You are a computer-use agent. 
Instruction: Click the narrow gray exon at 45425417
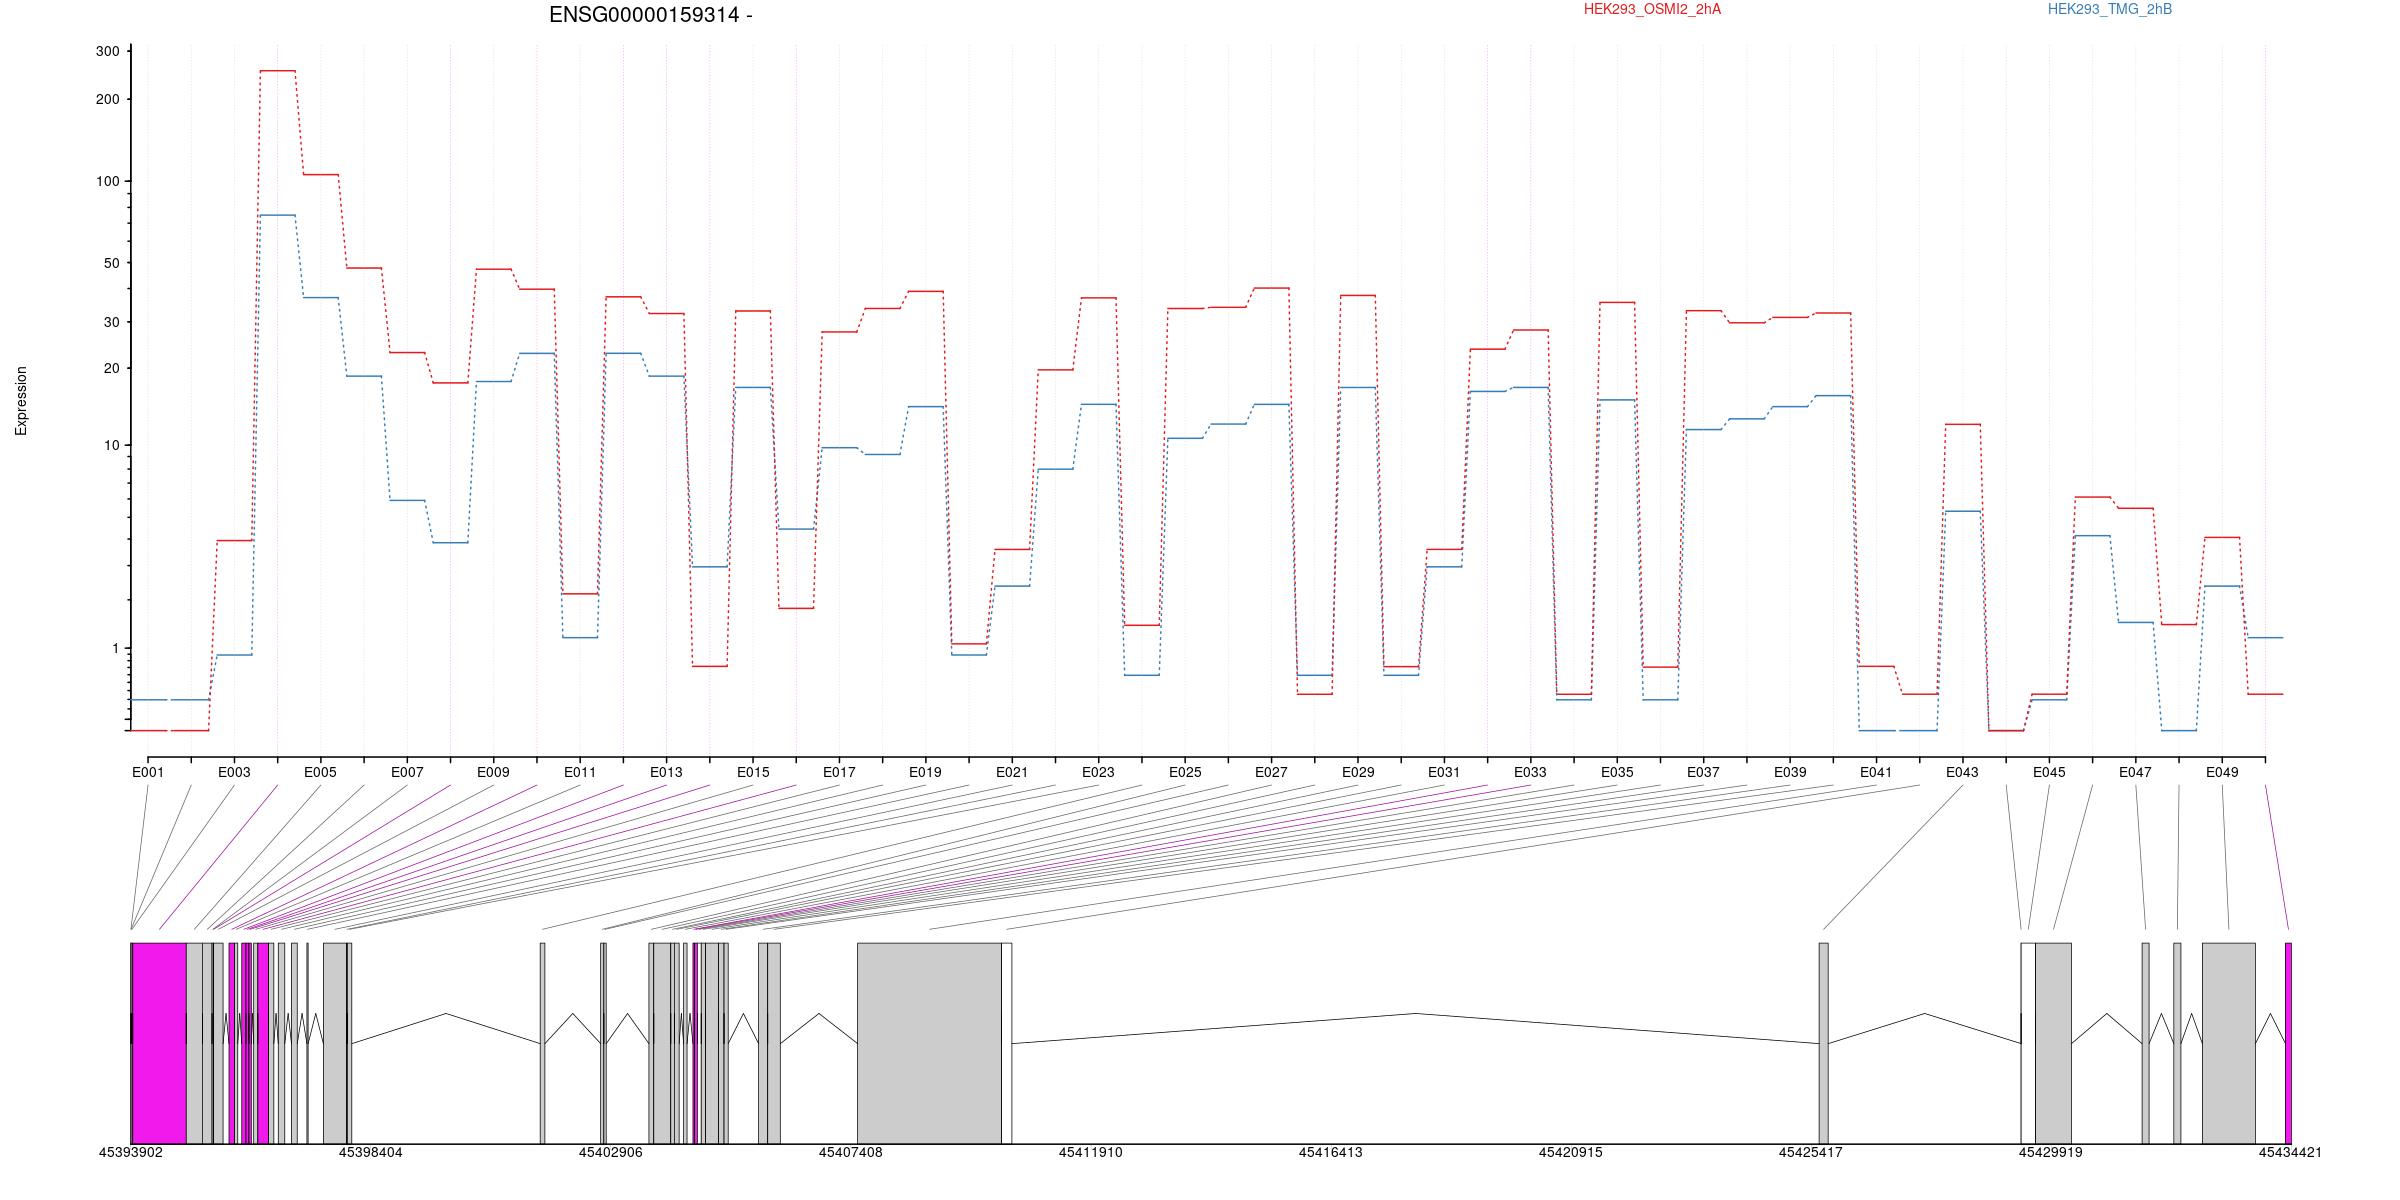click(1824, 1043)
